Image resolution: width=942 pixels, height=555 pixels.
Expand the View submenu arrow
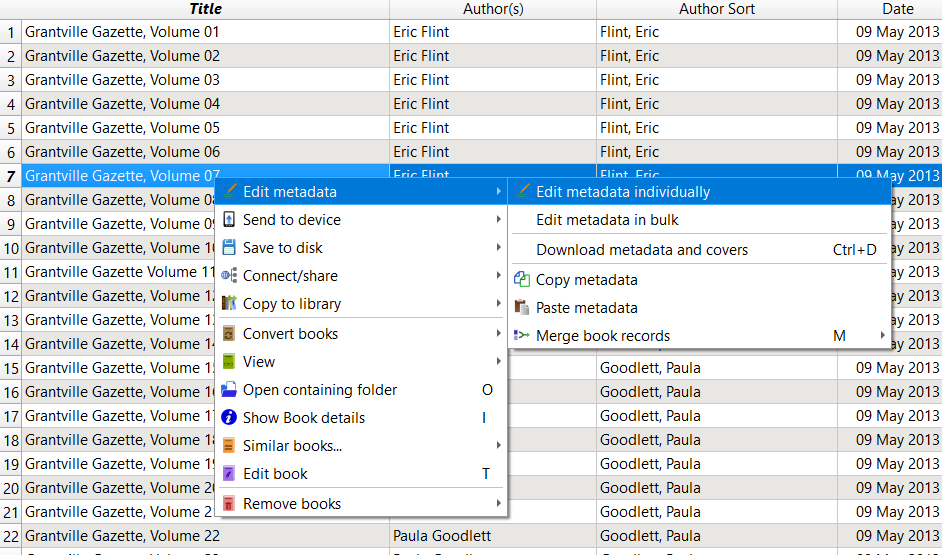(x=498, y=362)
